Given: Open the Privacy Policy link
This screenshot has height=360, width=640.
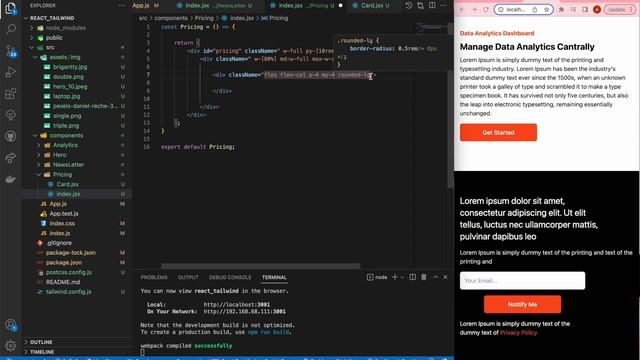Looking at the screenshot, I should [518, 333].
